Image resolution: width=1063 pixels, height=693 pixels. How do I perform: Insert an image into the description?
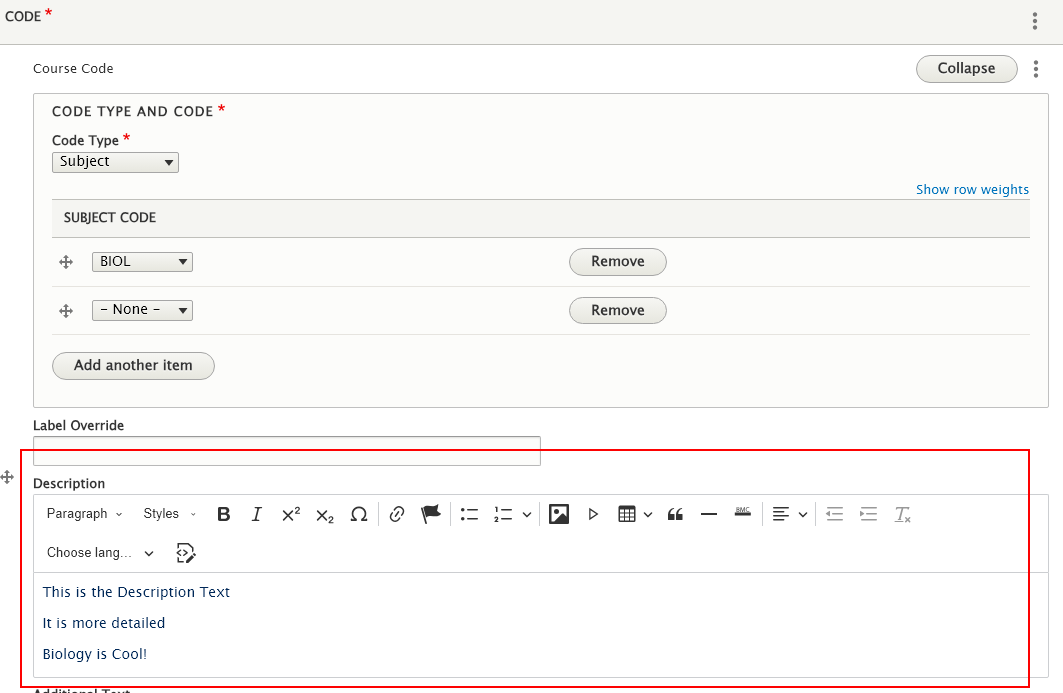pos(558,513)
